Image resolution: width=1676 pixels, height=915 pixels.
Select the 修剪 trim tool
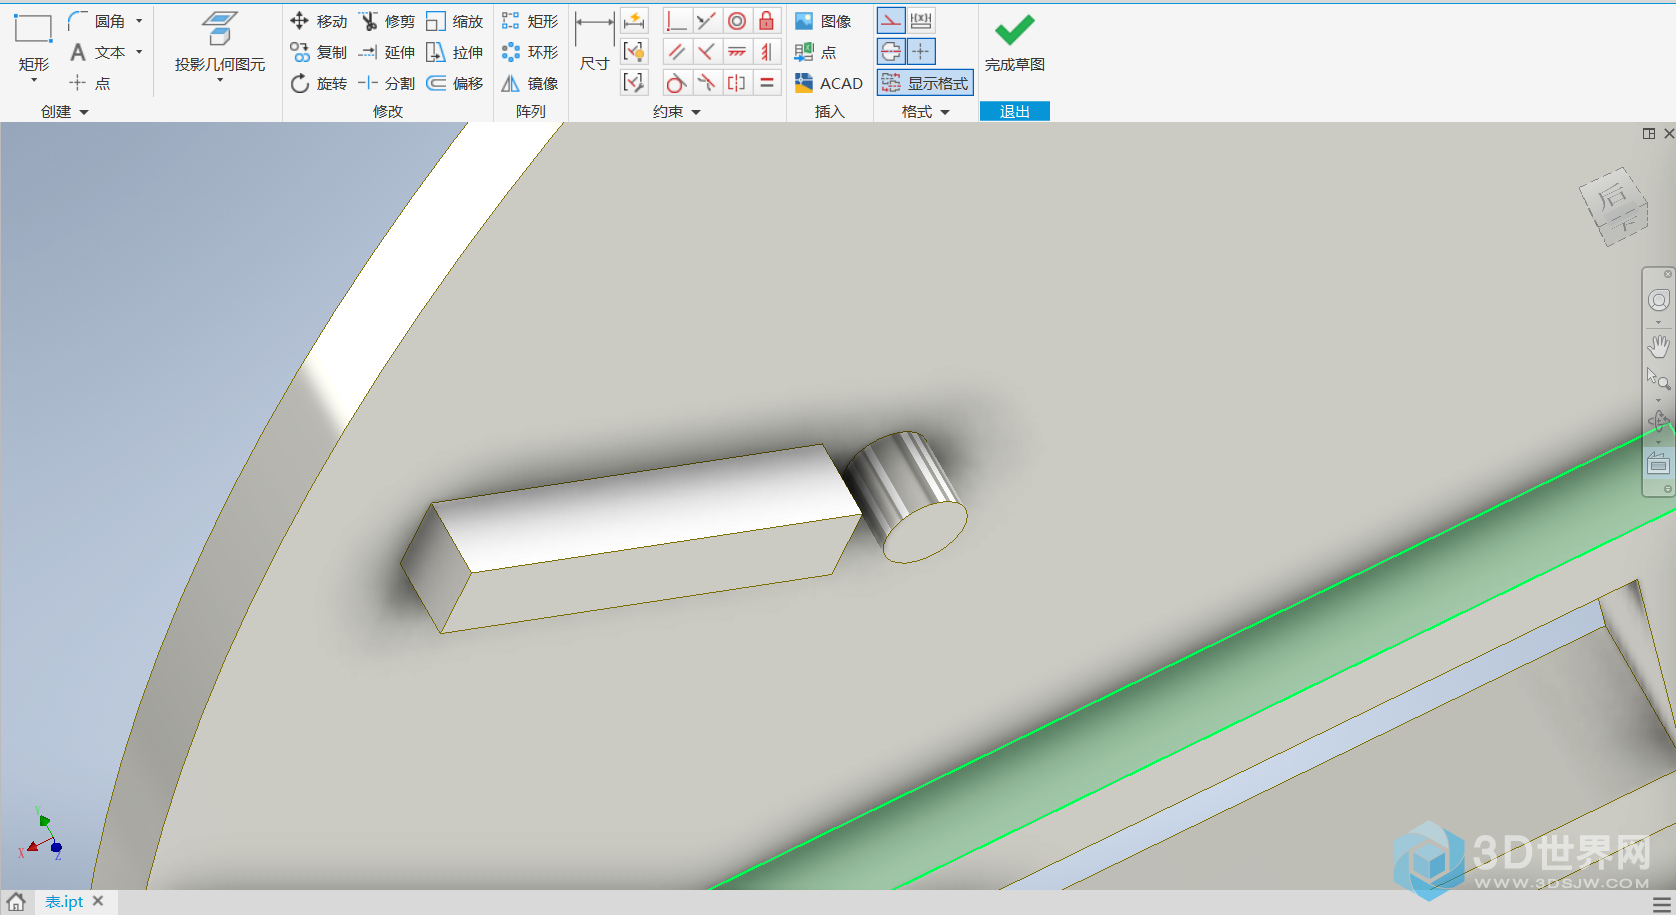pos(386,21)
